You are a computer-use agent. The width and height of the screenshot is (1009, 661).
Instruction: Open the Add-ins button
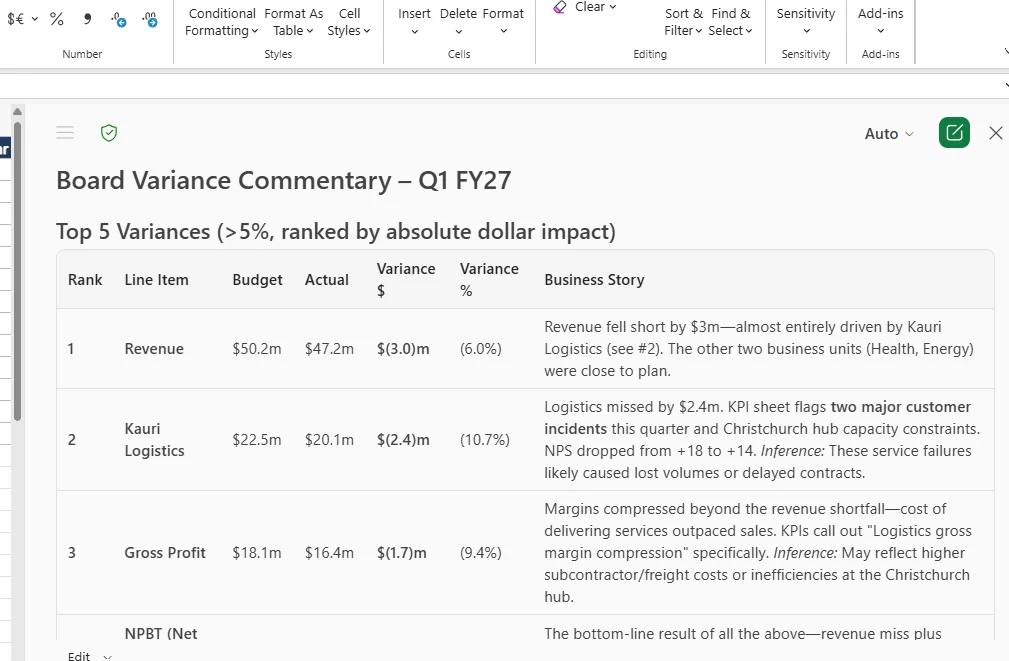coord(880,22)
